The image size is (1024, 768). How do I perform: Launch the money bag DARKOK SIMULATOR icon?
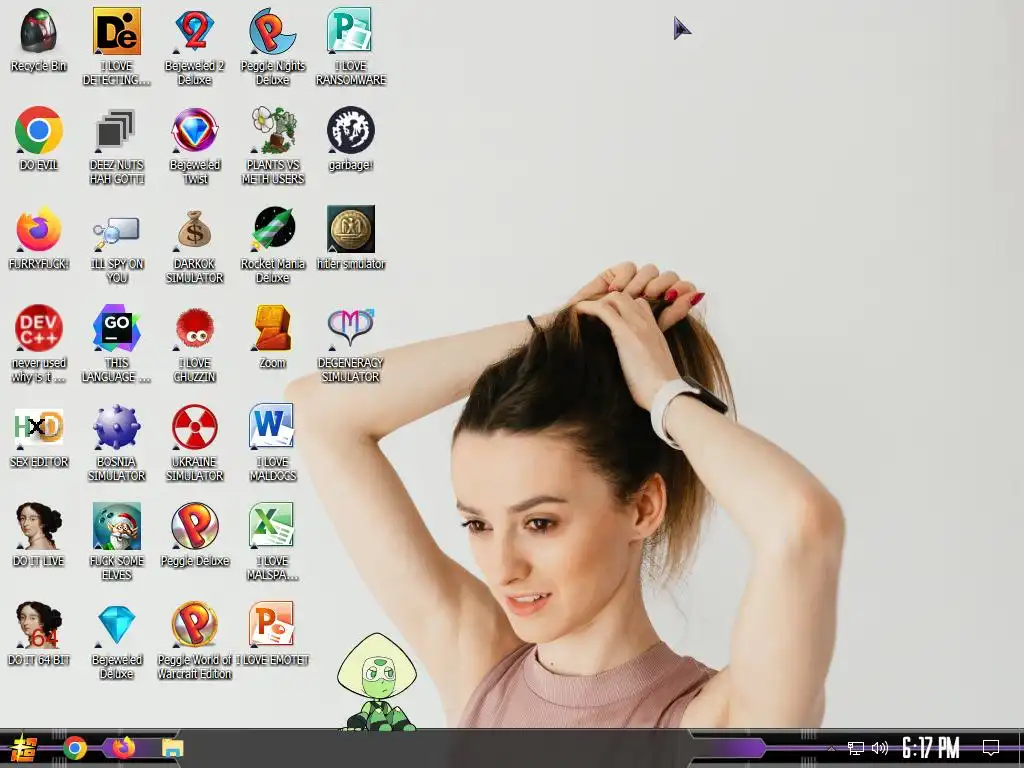[x=195, y=229]
